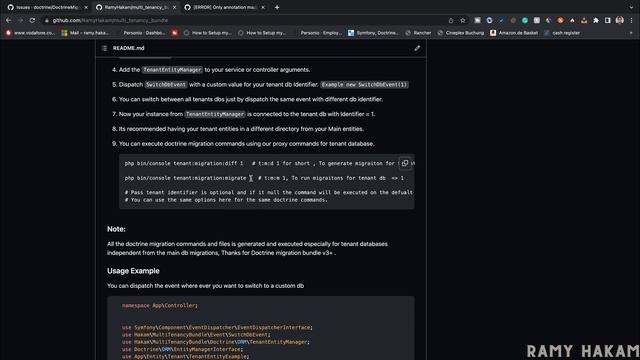Open the blue ring extension icon
This screenshot has width=640, height=360.
pos(489,20)
